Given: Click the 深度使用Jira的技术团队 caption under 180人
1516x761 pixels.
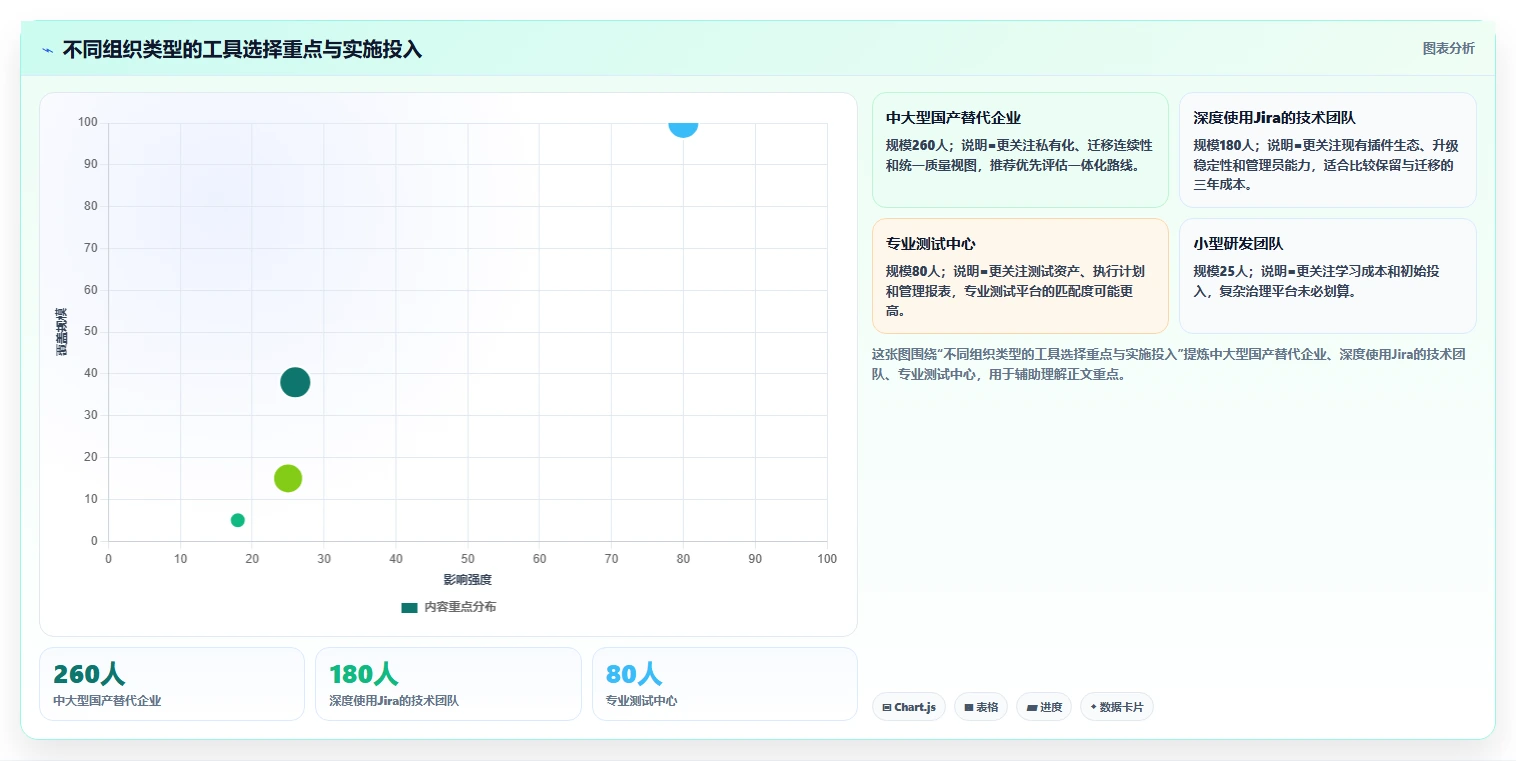Looking at the screenshot, I should click(x=394, y=701).
